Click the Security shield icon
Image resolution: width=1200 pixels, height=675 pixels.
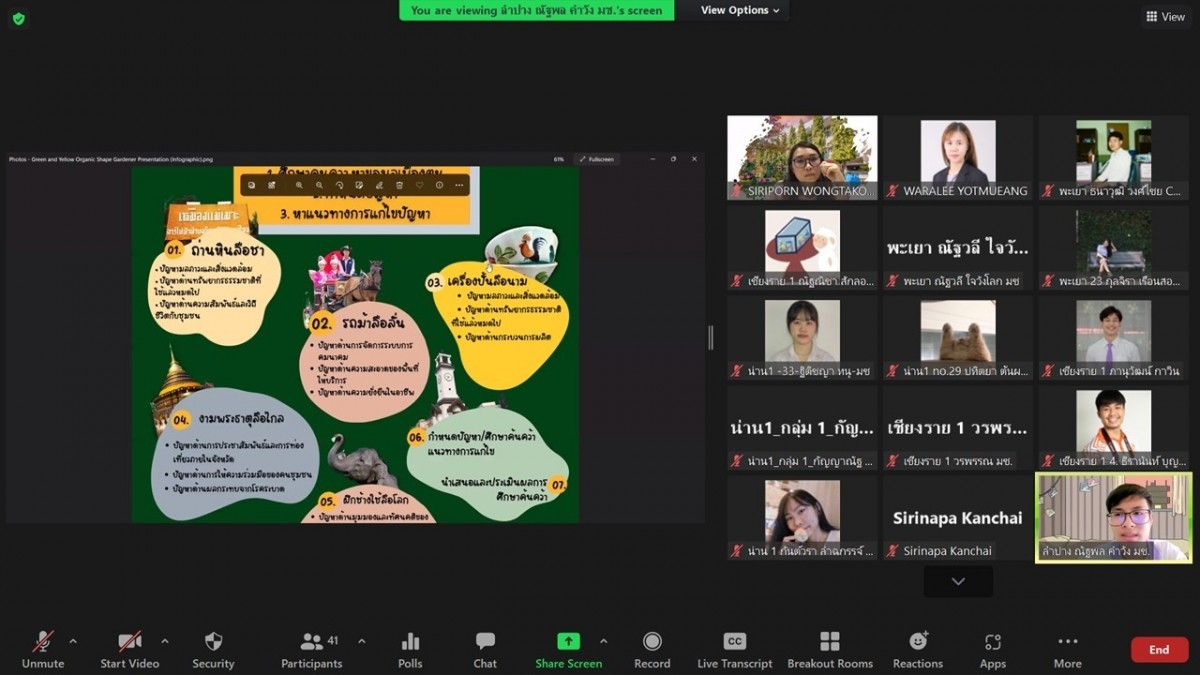pos(213,650)
